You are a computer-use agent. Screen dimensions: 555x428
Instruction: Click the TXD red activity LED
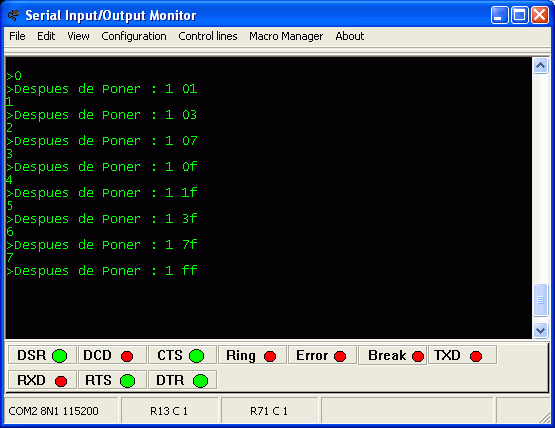click(x=476, y=356)
